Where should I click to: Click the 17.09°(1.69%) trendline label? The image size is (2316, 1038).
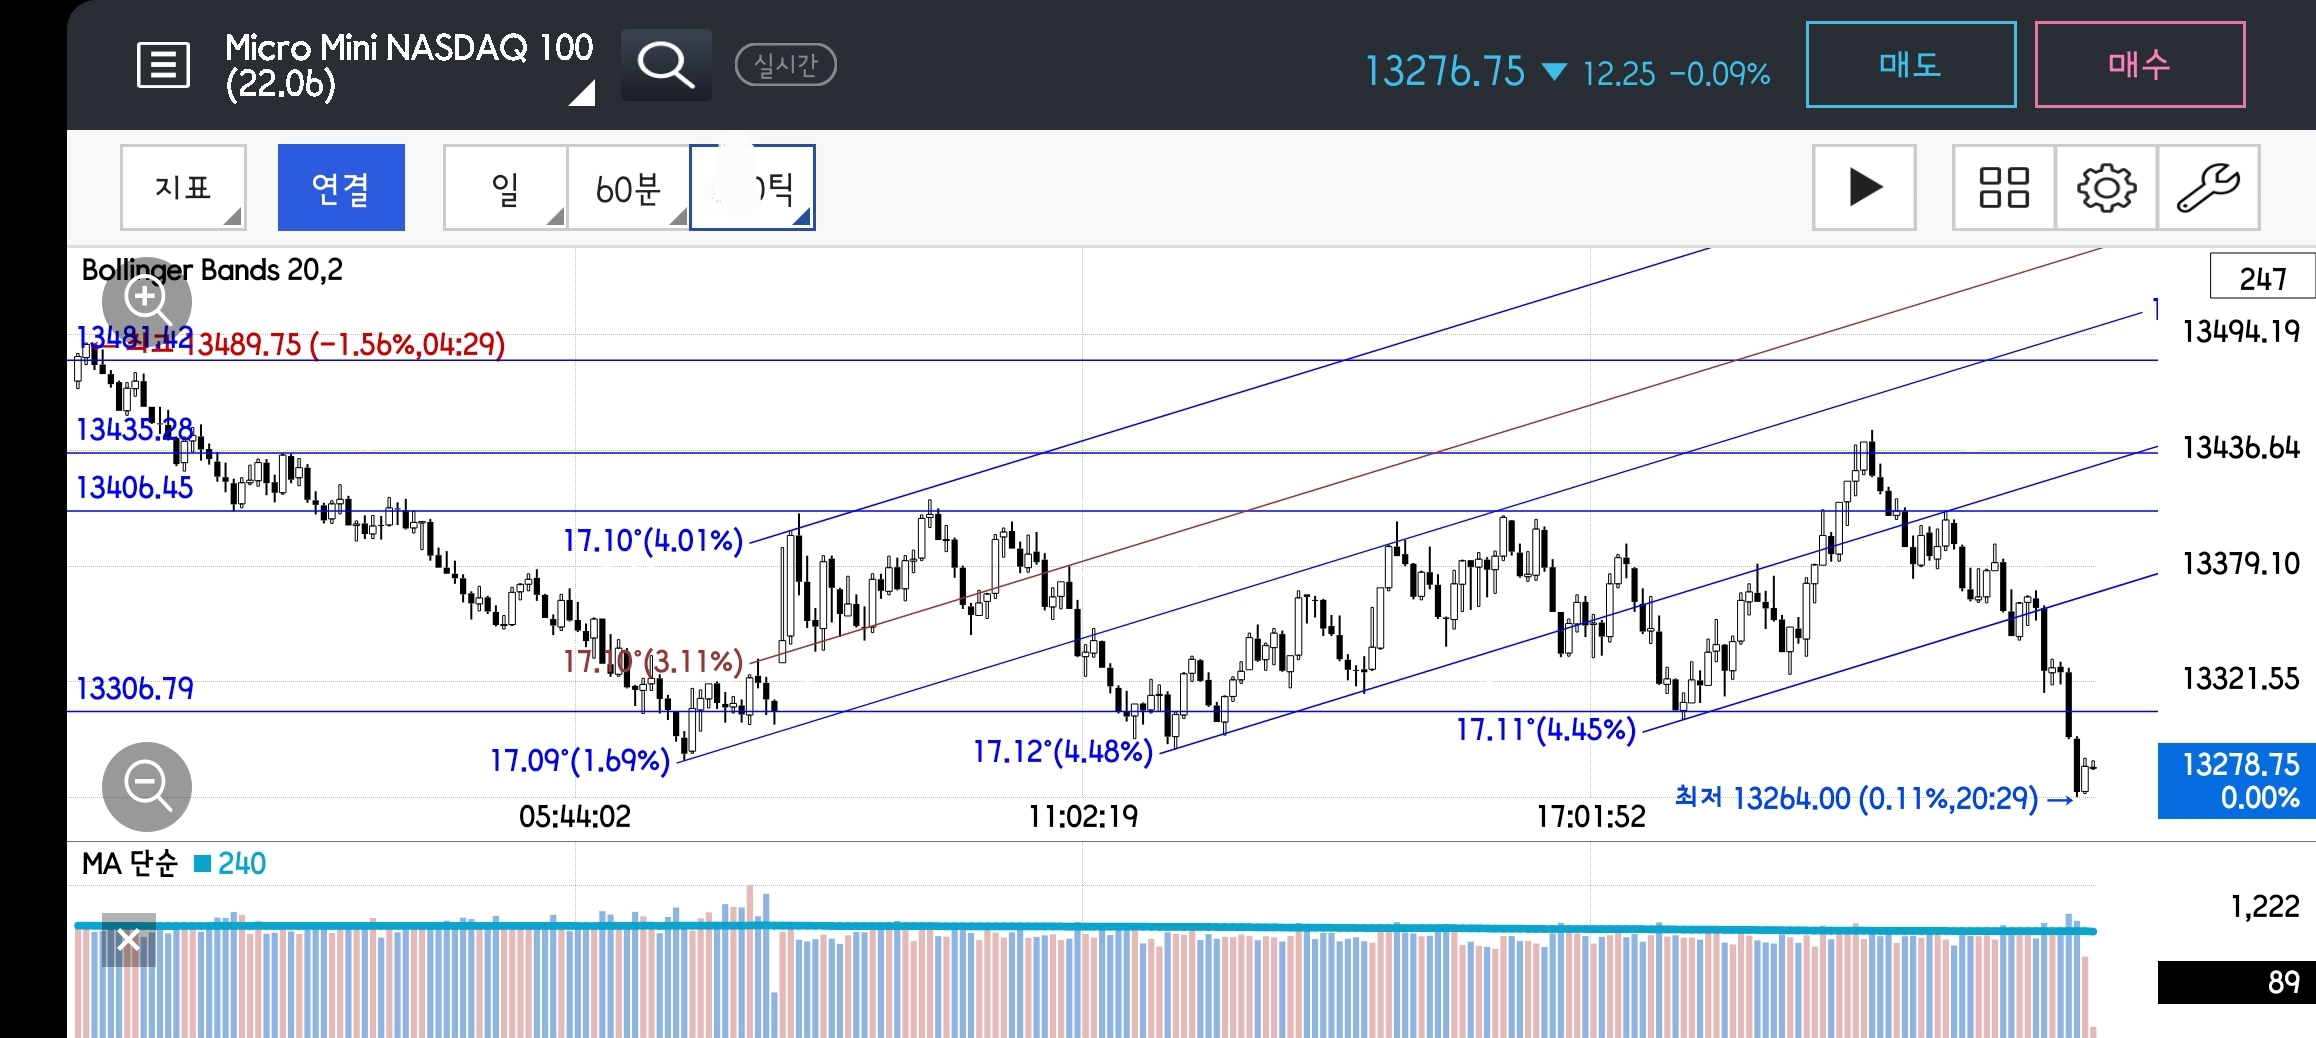click(x=580, y=761)
